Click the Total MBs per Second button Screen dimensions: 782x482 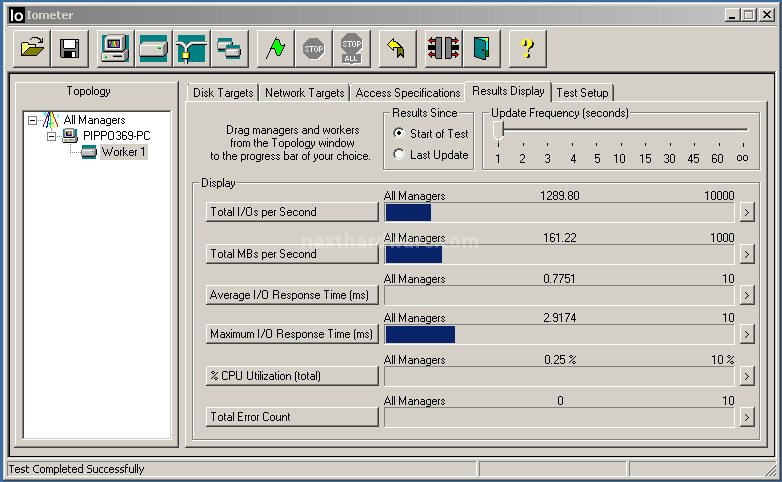292,254
